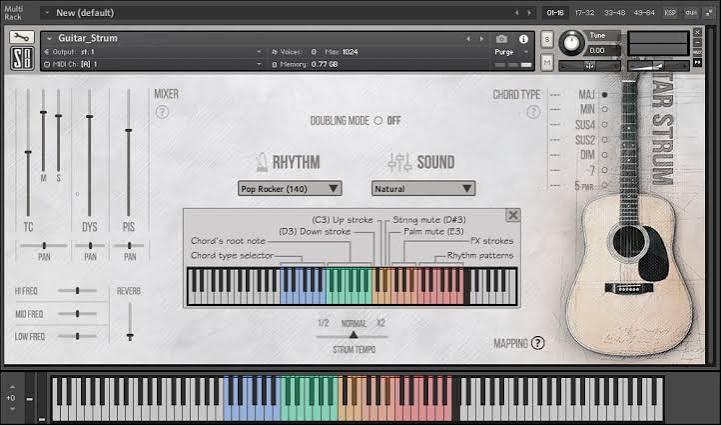Toggle the AUX sends button on header
The width and height of the screenshot is (721, 425).
[698, 52]
